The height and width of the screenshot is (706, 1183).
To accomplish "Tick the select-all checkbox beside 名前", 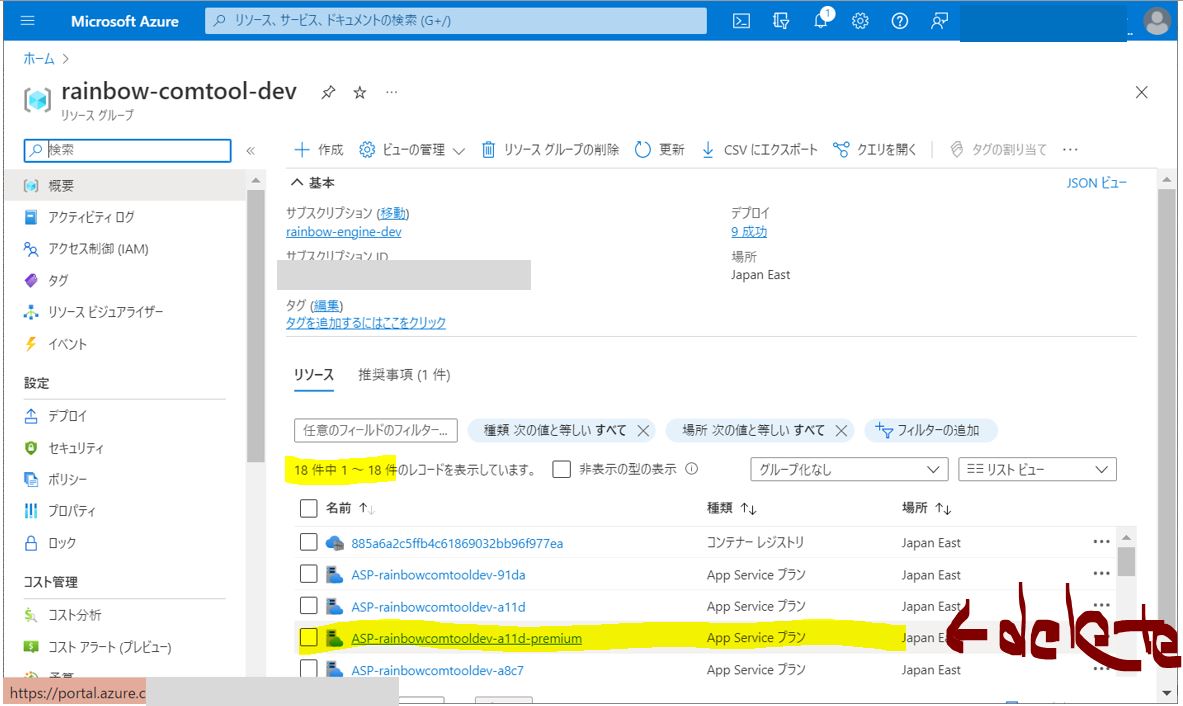I will (309, 509).
